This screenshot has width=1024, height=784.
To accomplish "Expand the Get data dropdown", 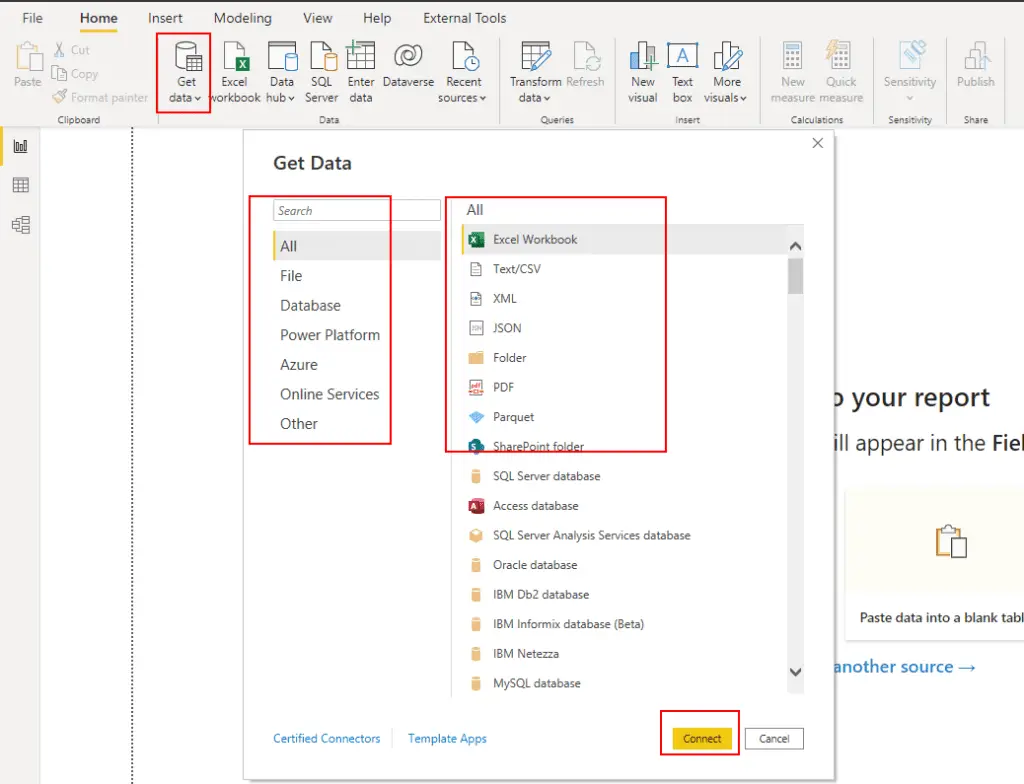I will pos(185,97).
